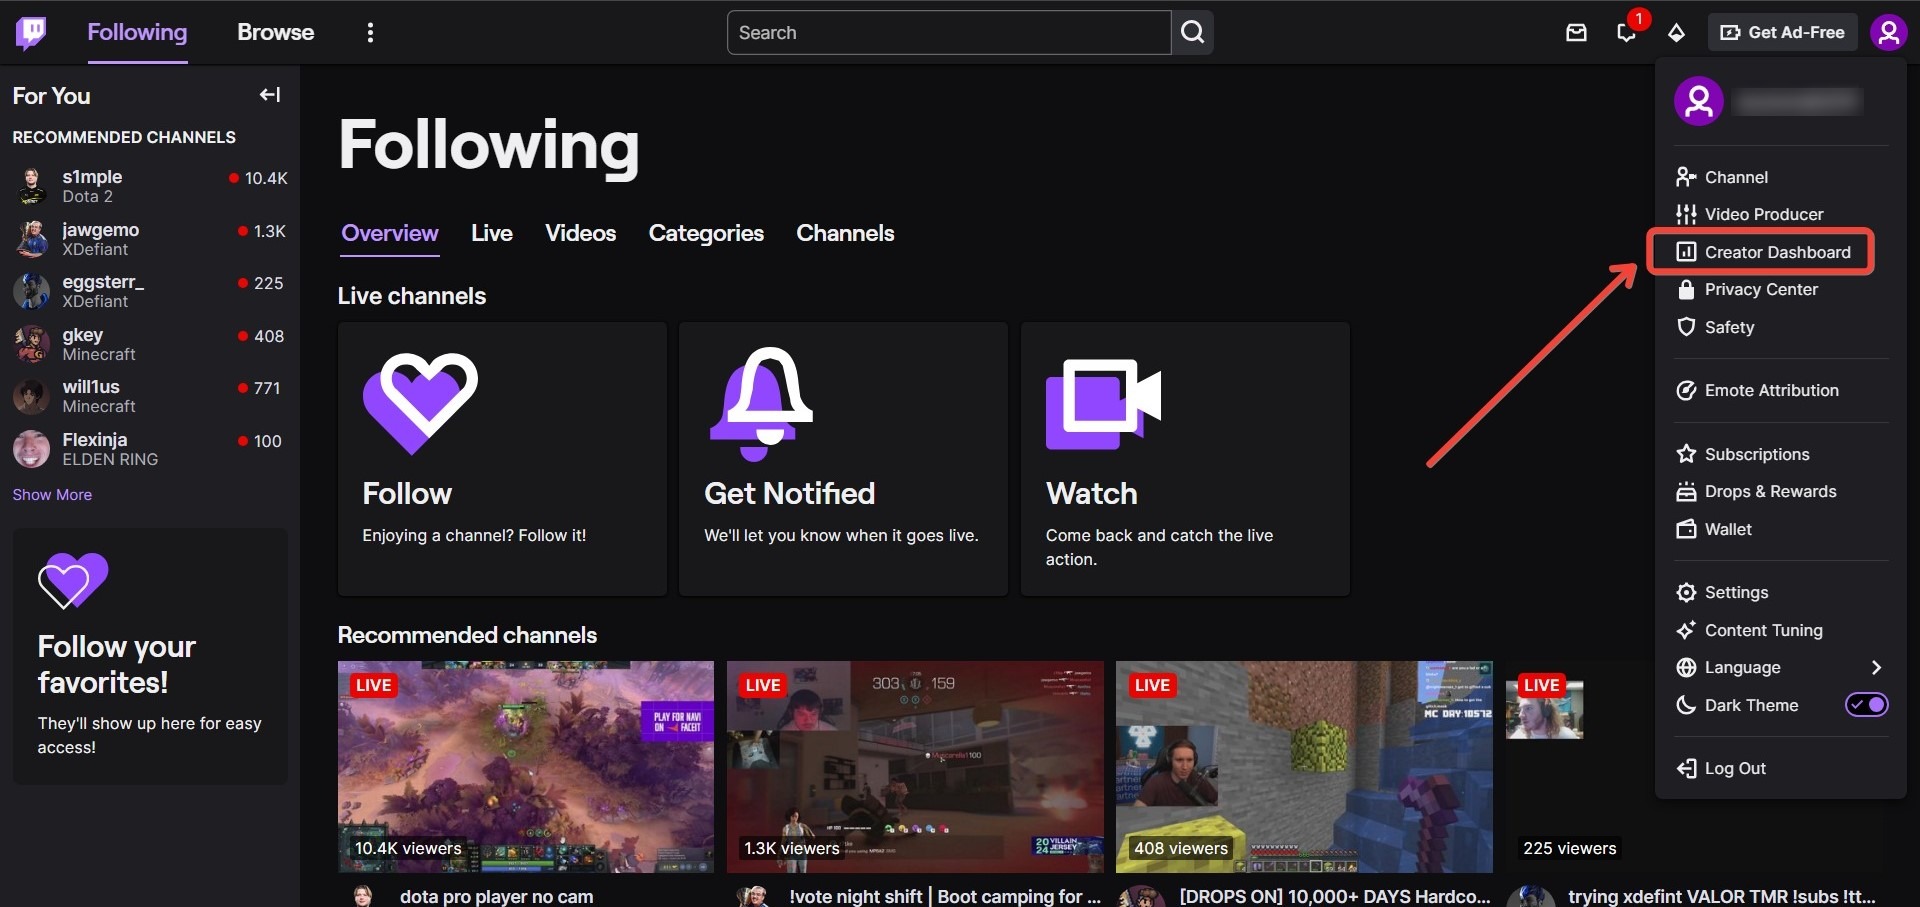The image size is (1920, 907).
Task: Expand the Language submenu chevron
Action: 1876,667
